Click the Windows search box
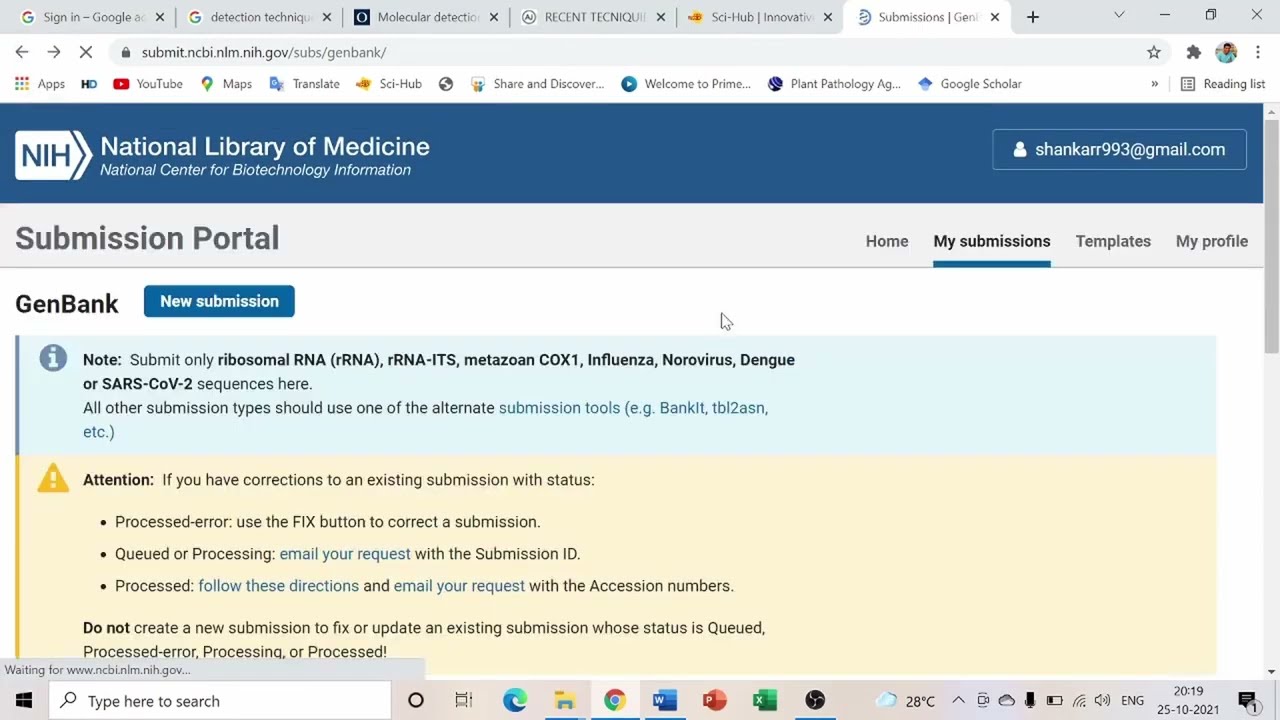This screenshot has width=1280, height=720. coord(219,701)
